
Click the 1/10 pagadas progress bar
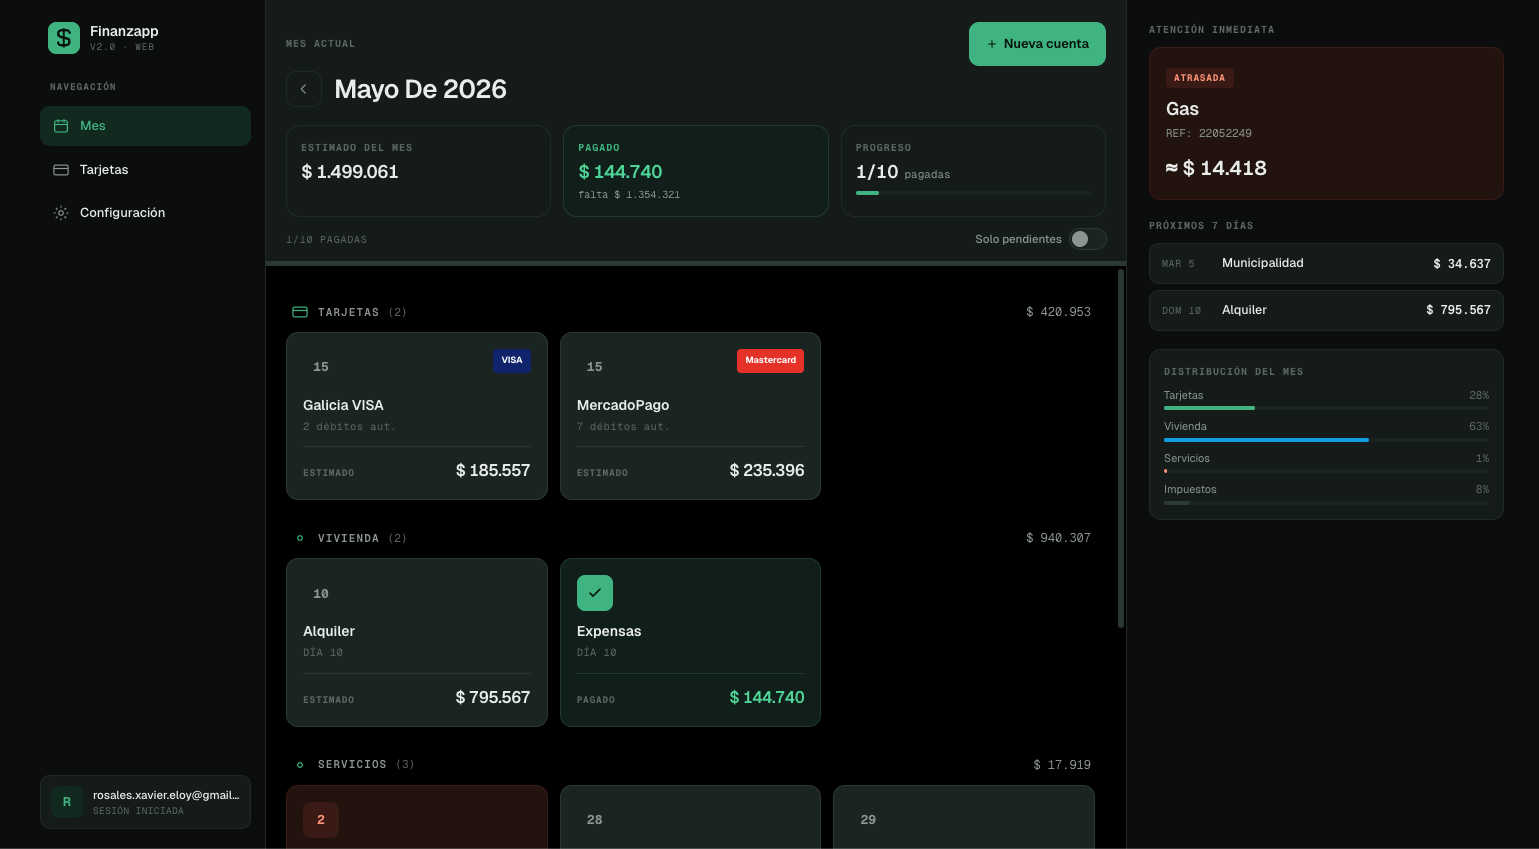(x=973, y=193)
